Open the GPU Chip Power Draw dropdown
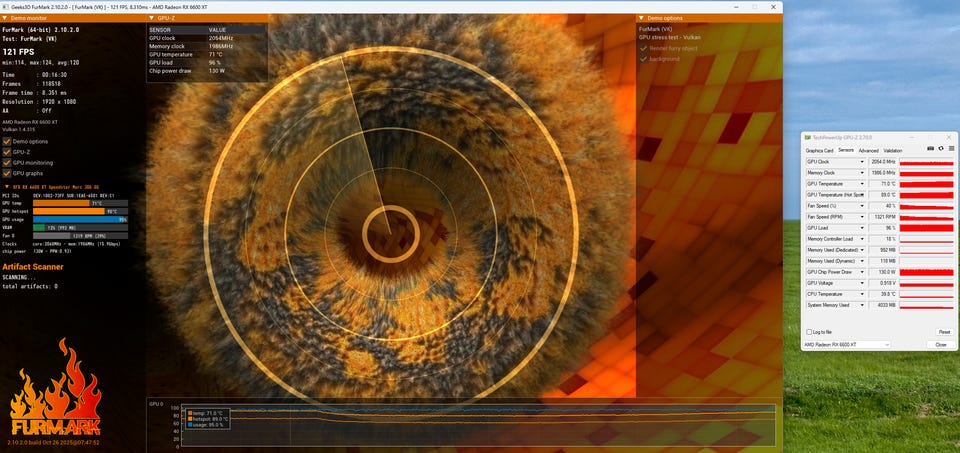This screenshot has width=960, height=453. click(x=863, y=272)
